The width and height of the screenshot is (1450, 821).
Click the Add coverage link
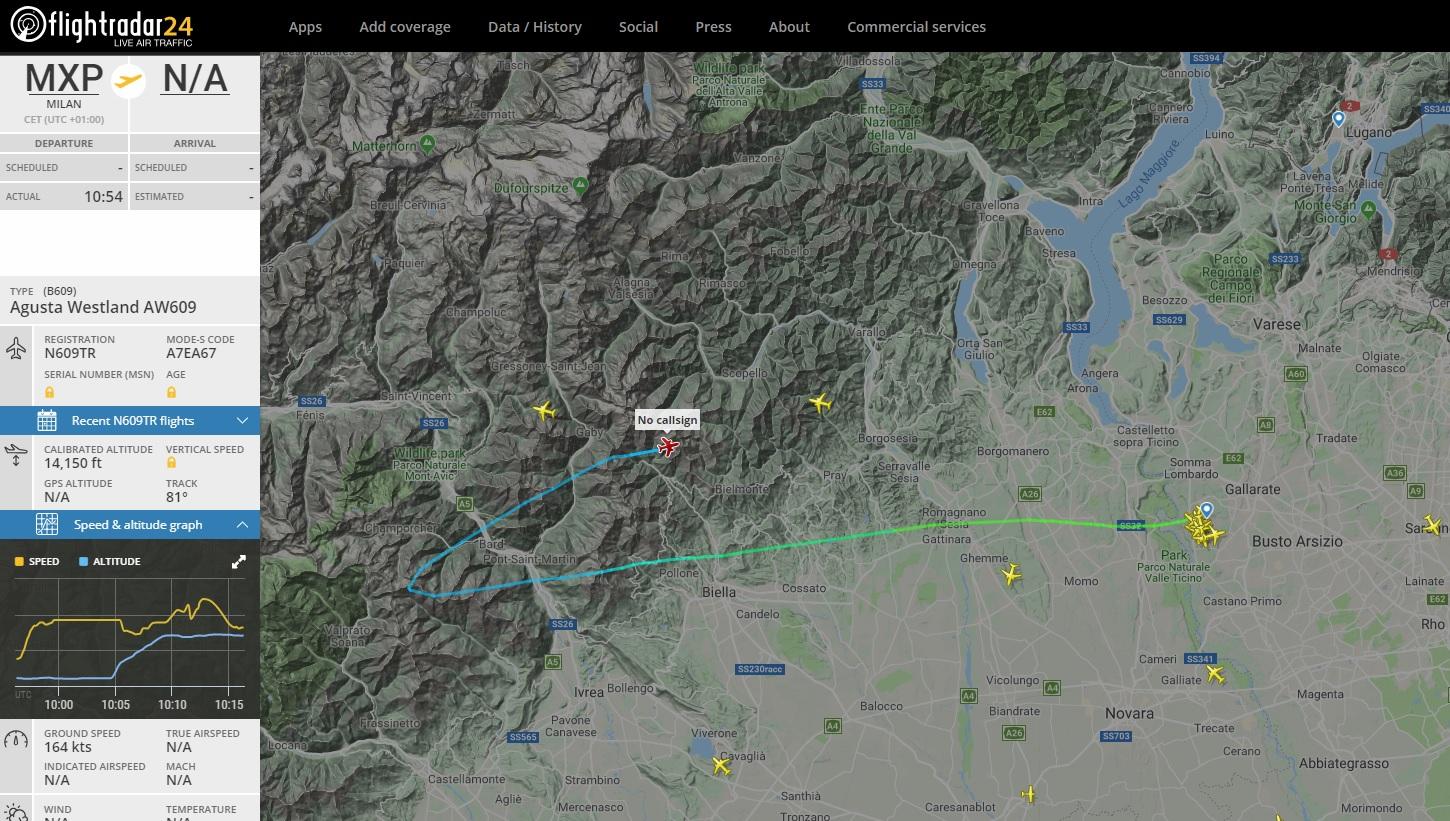(405, 27)
